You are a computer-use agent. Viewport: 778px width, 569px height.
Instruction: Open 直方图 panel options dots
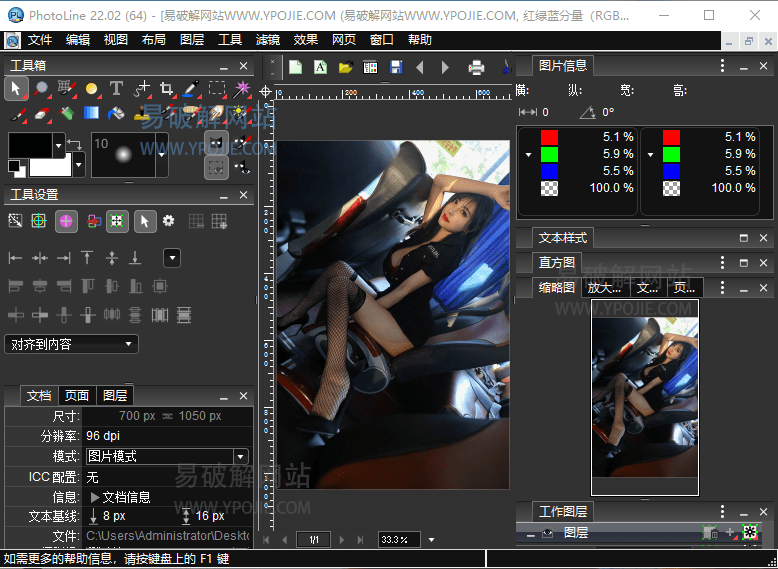722,262
